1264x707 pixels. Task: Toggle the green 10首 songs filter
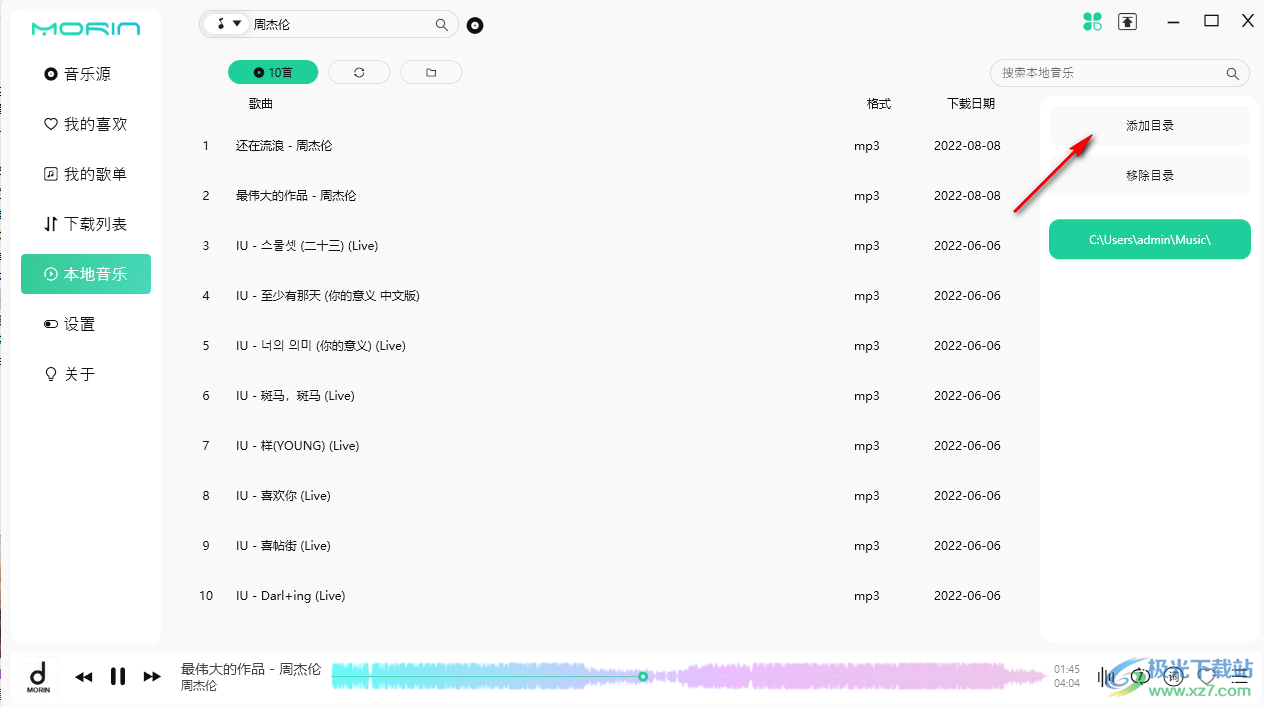click(x=272, y=71)
